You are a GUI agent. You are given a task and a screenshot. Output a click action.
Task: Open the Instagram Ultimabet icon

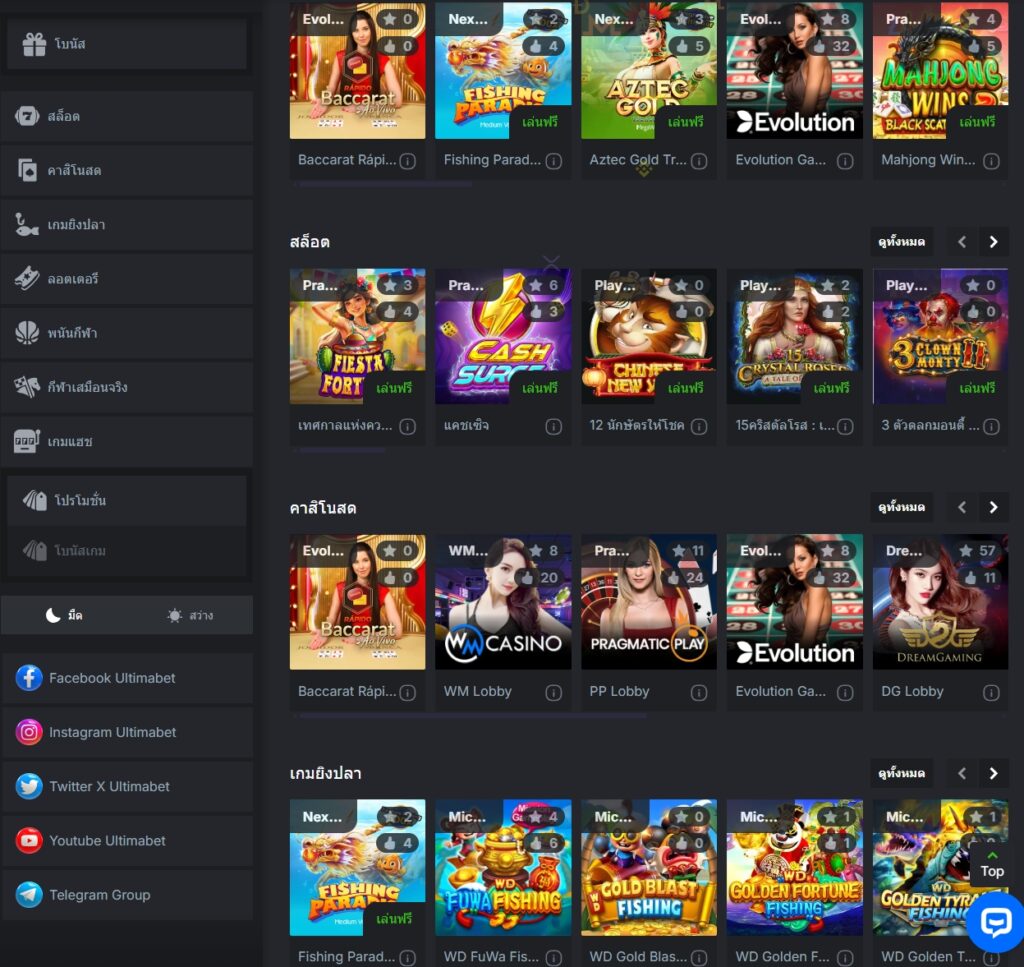pyautogui.click(x=29, y=732)
